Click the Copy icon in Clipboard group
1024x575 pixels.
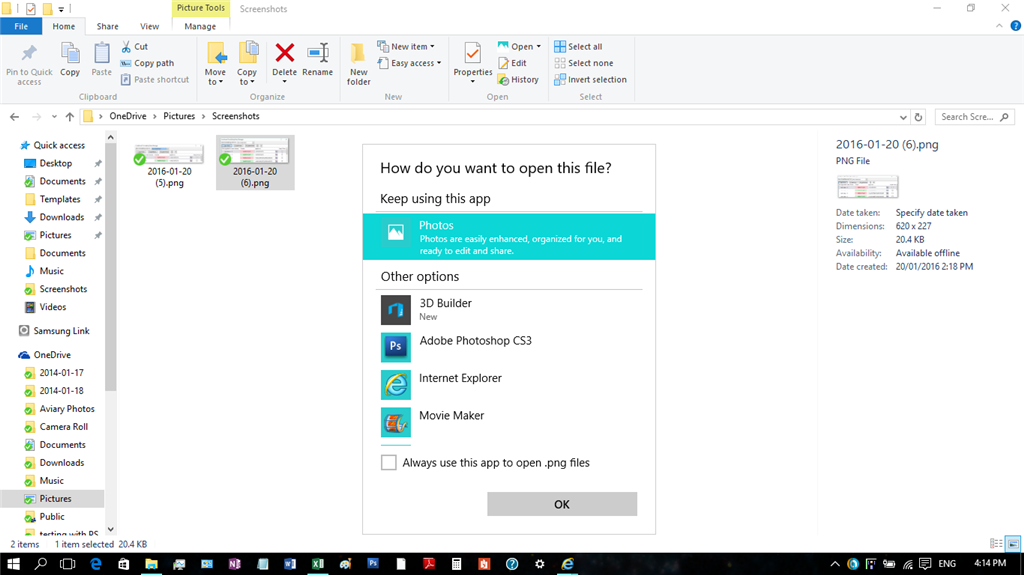click(x=70, y=54)
